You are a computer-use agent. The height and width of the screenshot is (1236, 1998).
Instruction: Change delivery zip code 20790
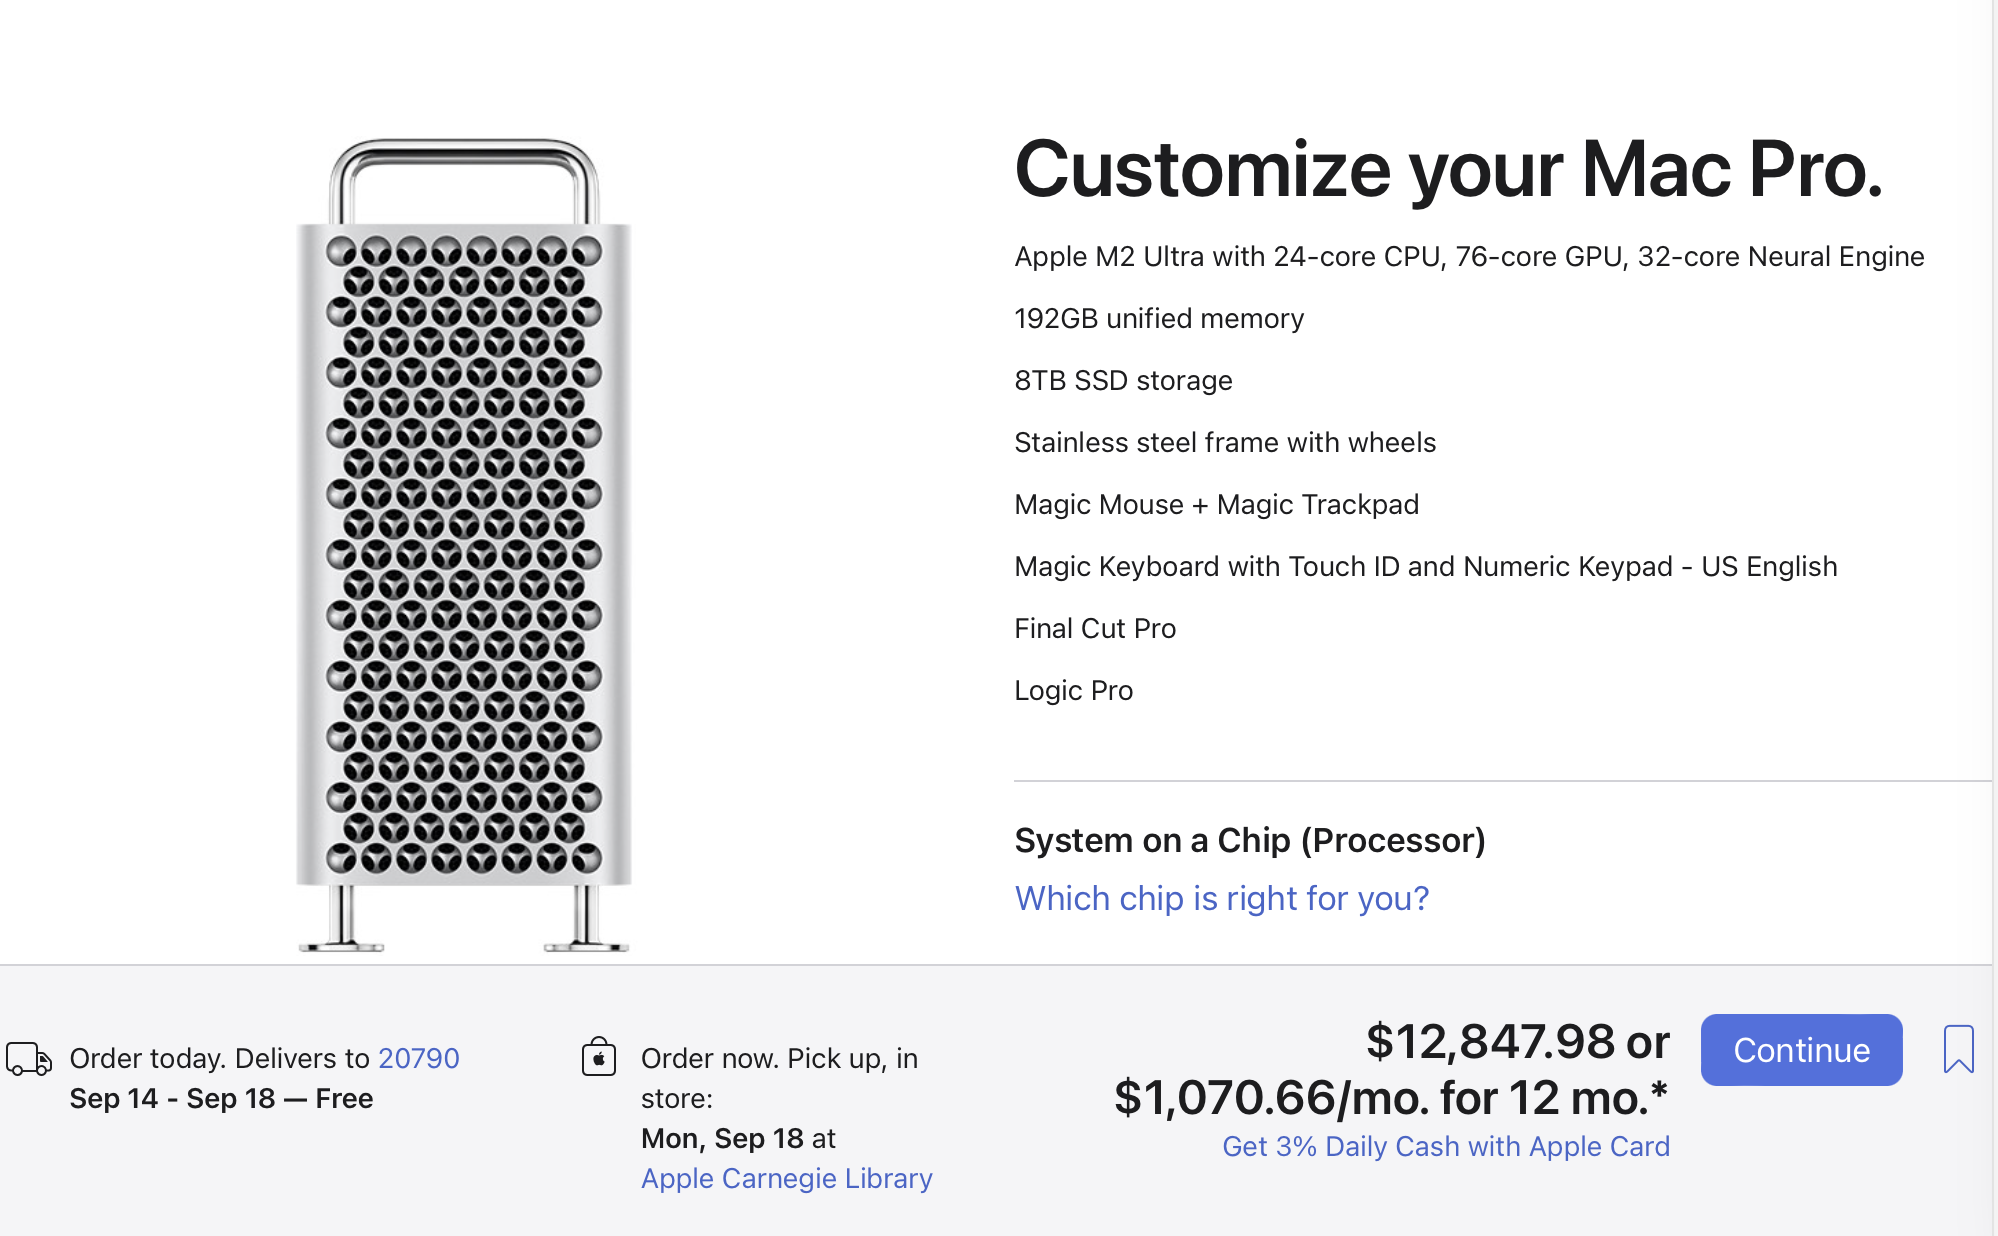418,1058
